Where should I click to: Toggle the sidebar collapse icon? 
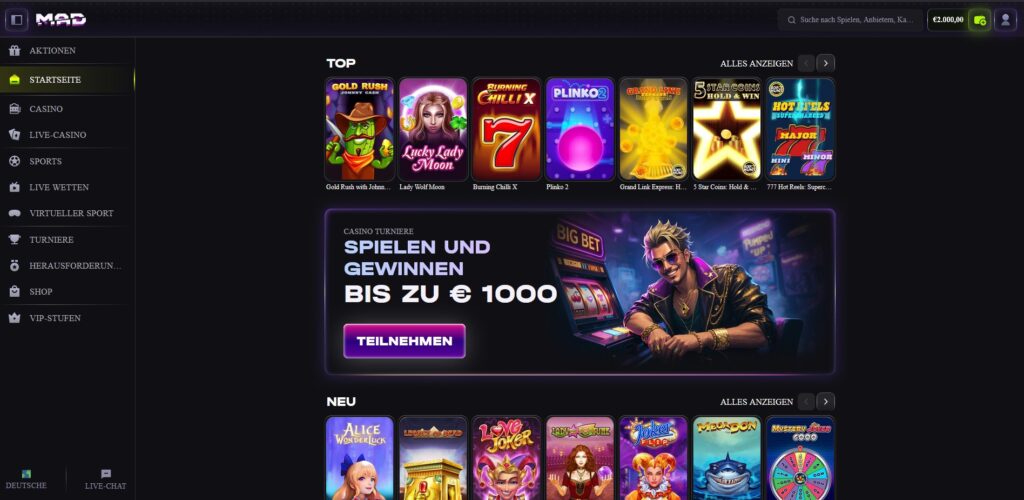point(17,20)
